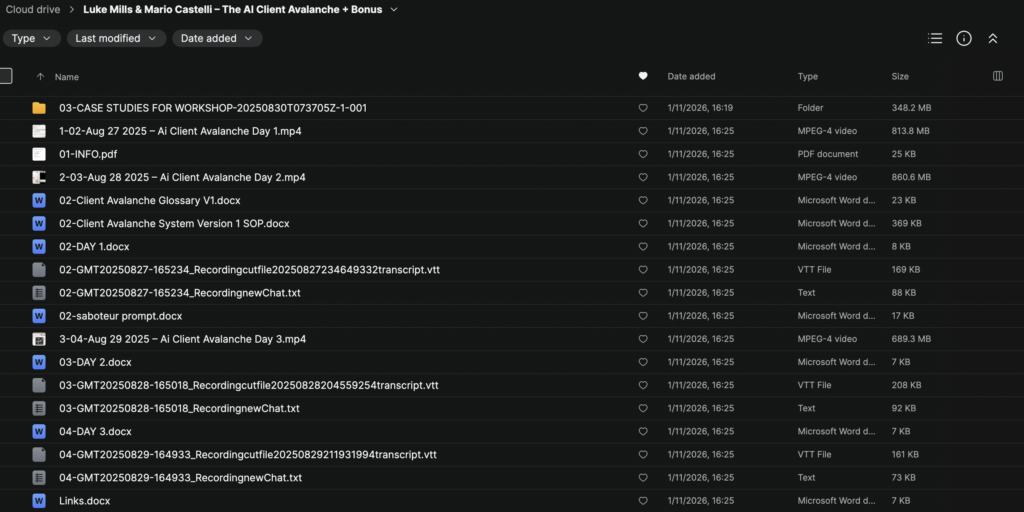This screenshot has height=512, width=1024.
Task: Select 02-Client Avalanche System Version 1 SOP.docx
Action: (x=174, y=223)
